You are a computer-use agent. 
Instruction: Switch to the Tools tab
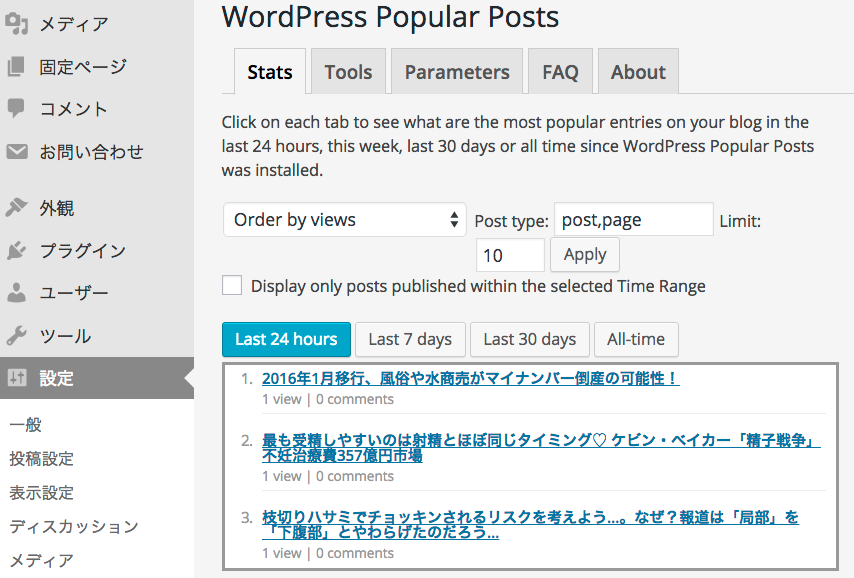click(349, 72)
